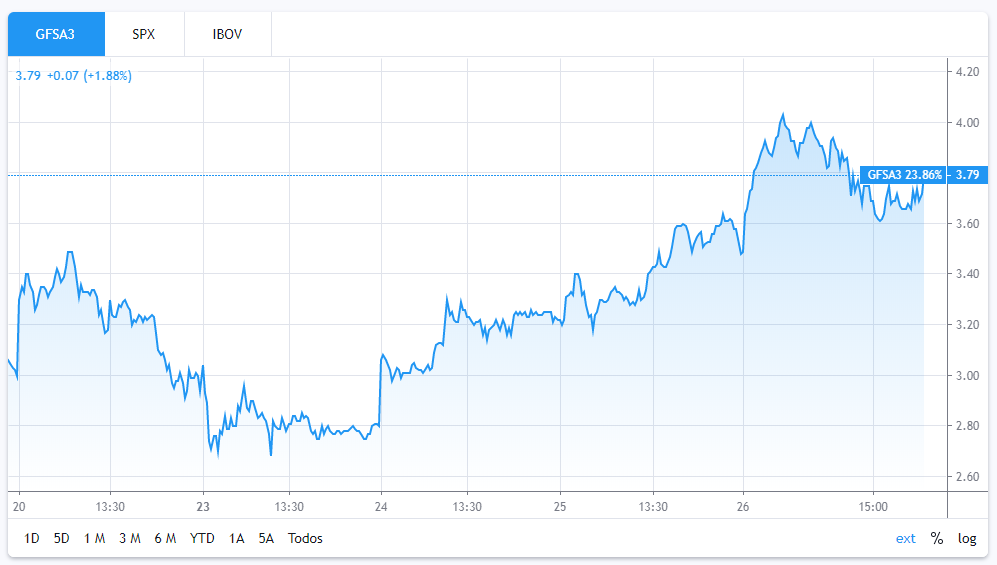Click the 4.00 price axis level
The image size is (997, 565).
pos(967,123)
